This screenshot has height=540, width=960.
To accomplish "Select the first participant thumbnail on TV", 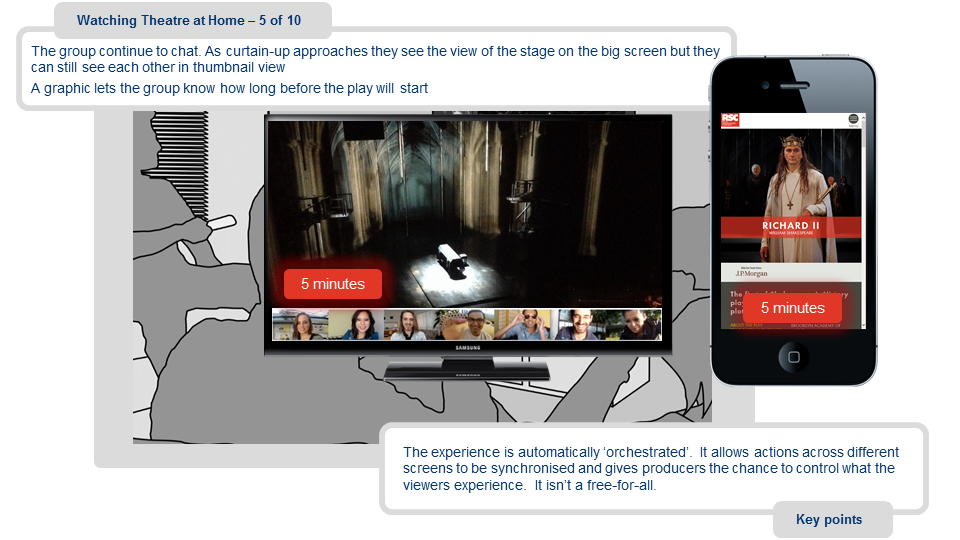I will click(300, 325).
